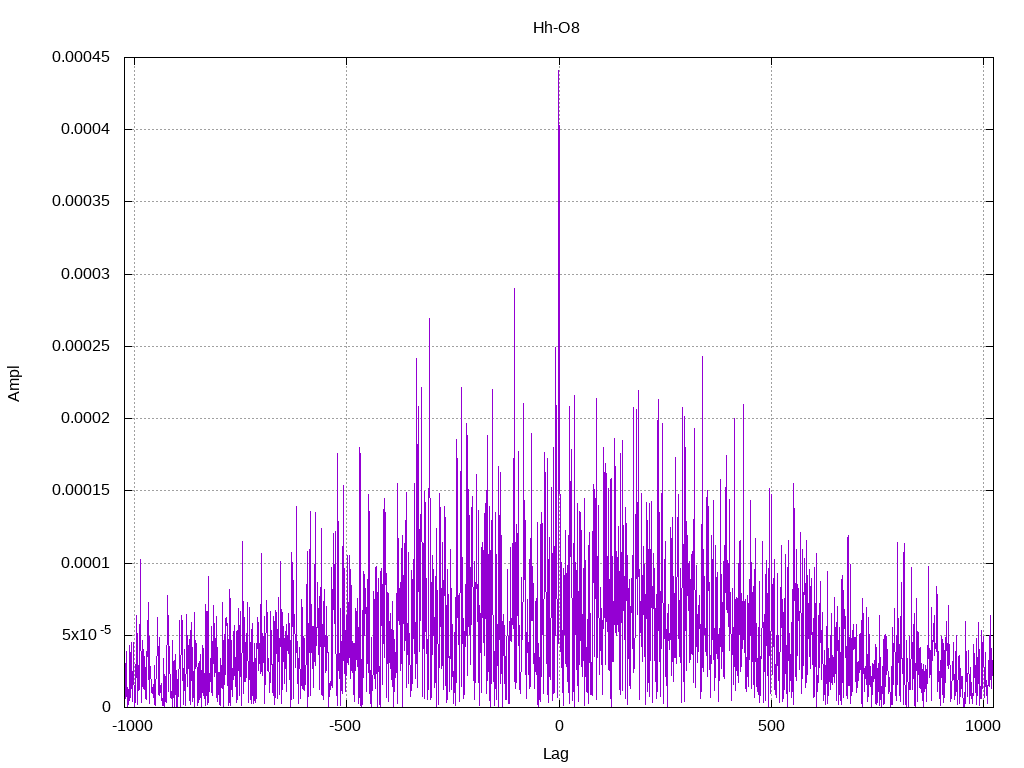Click y-axis tick label 0.00025
Viewport: 1024px width, 768px height.
pyautogui.click(x=81, y=345)
